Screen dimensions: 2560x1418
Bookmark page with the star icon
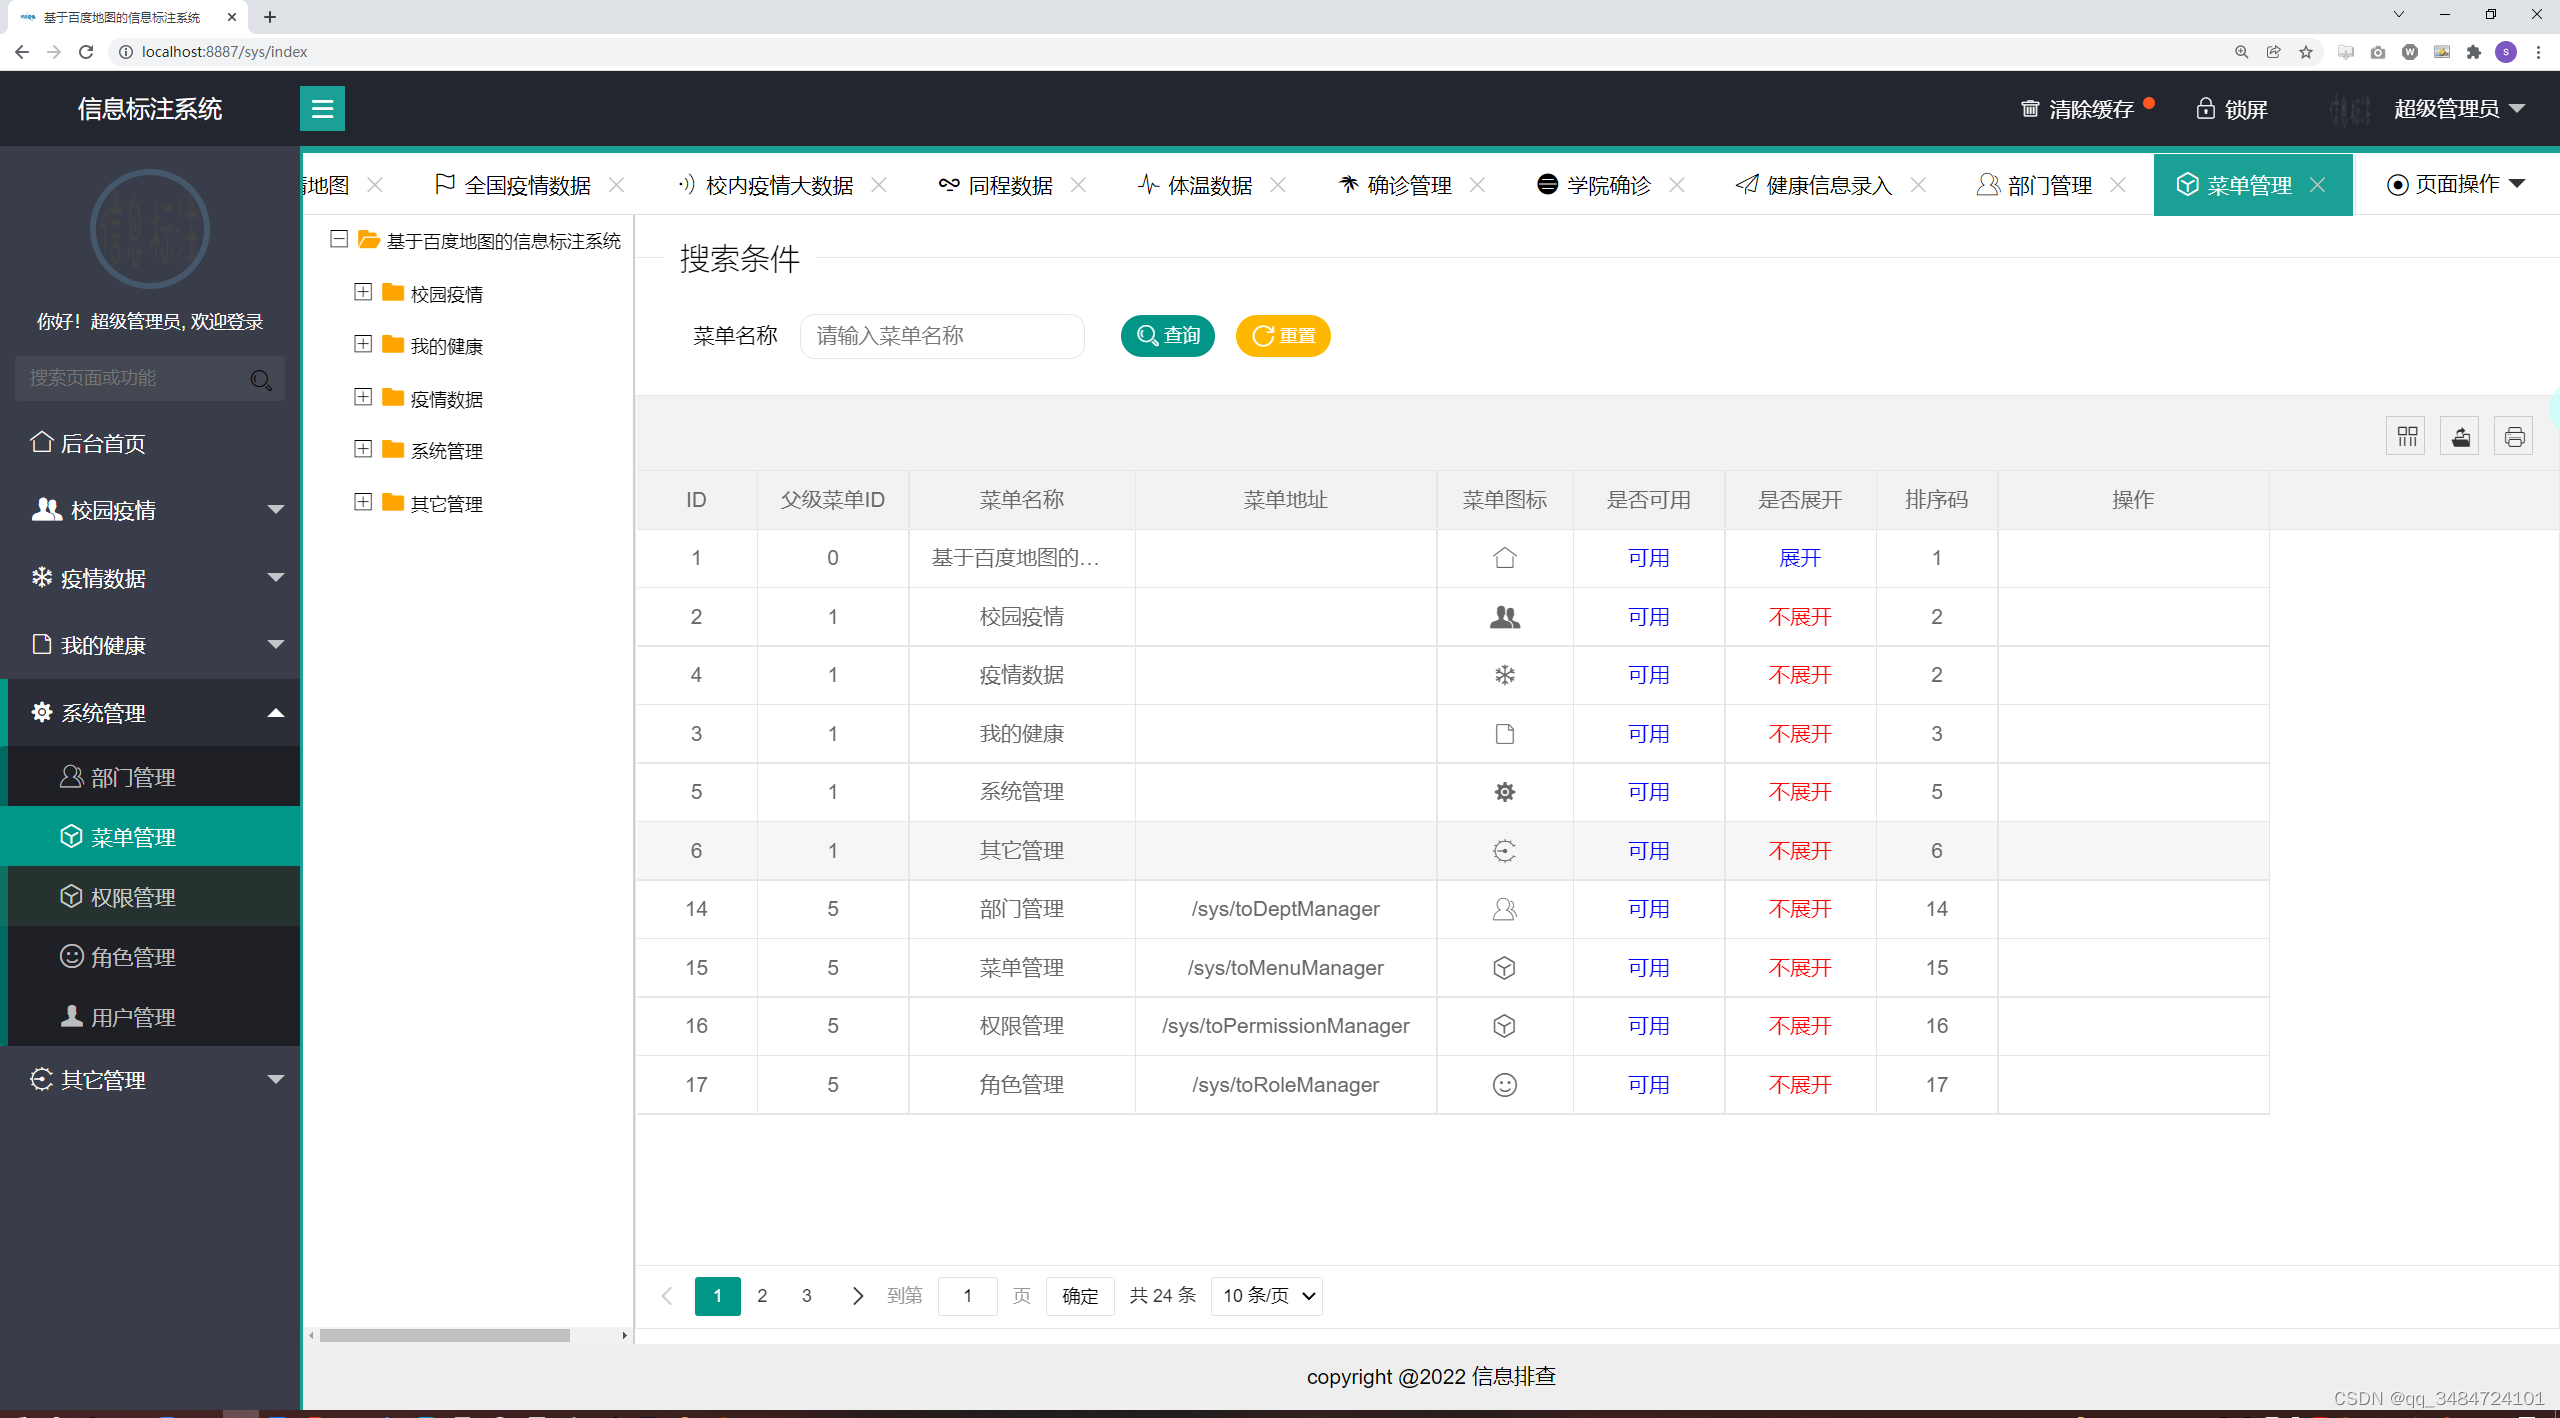2306,52
